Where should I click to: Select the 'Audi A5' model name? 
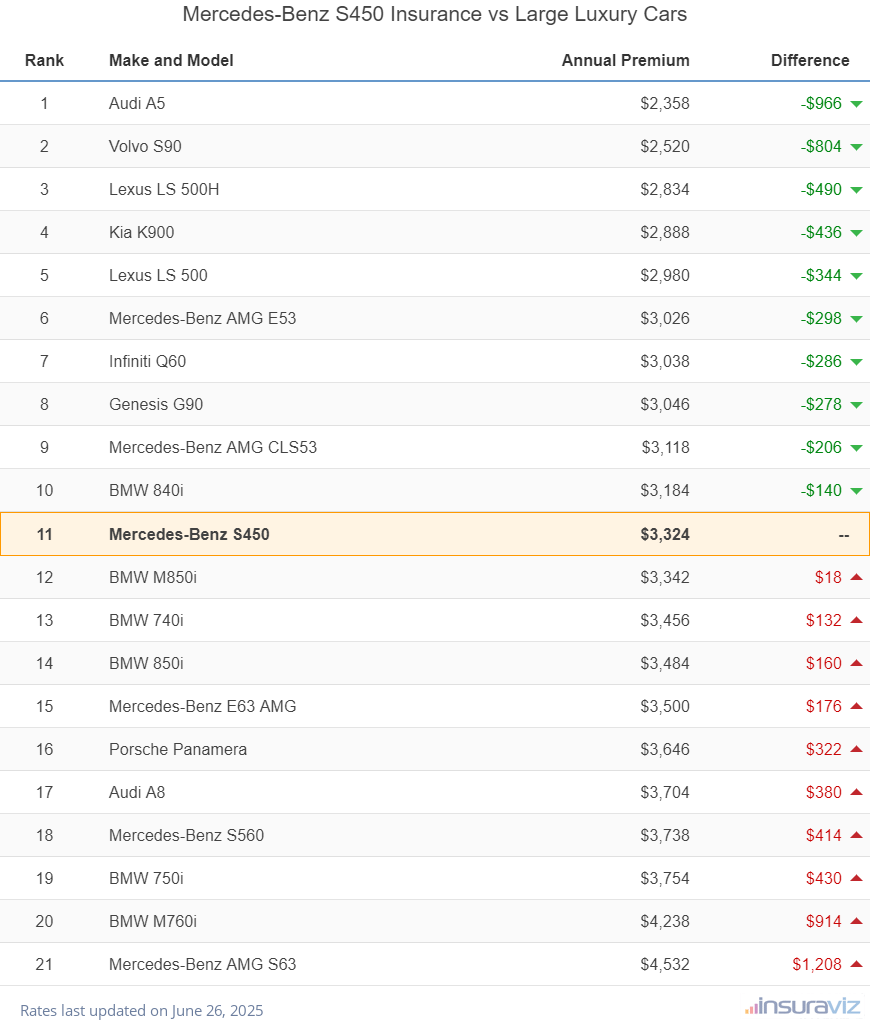[137, 103]
